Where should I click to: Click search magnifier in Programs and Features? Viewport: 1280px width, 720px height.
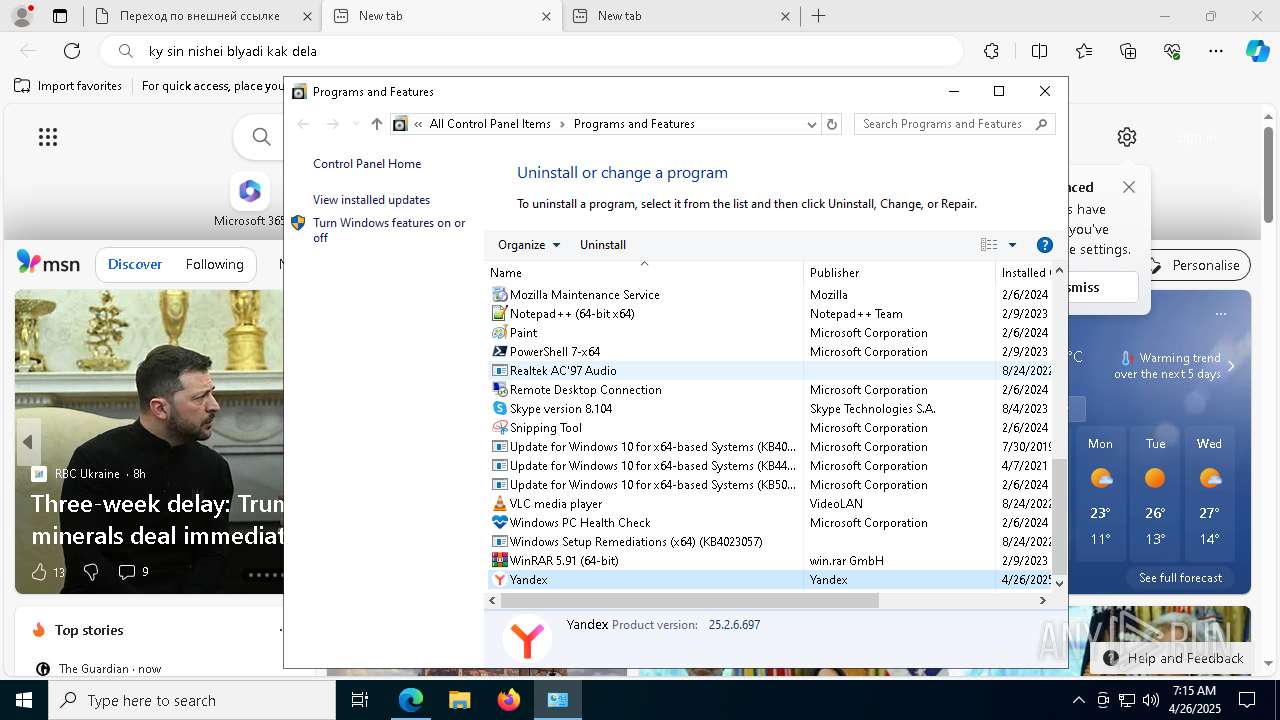click(1041, 124)
